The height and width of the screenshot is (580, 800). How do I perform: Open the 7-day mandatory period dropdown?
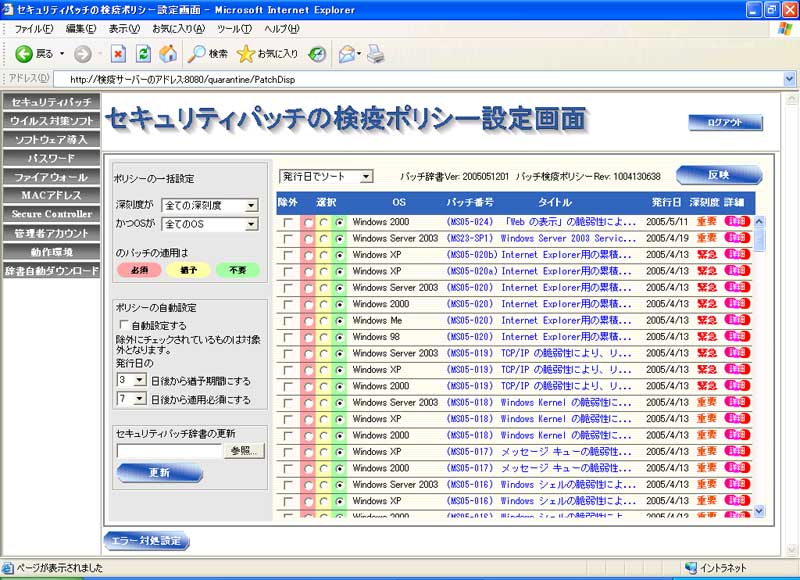click(x=132, y=398)
